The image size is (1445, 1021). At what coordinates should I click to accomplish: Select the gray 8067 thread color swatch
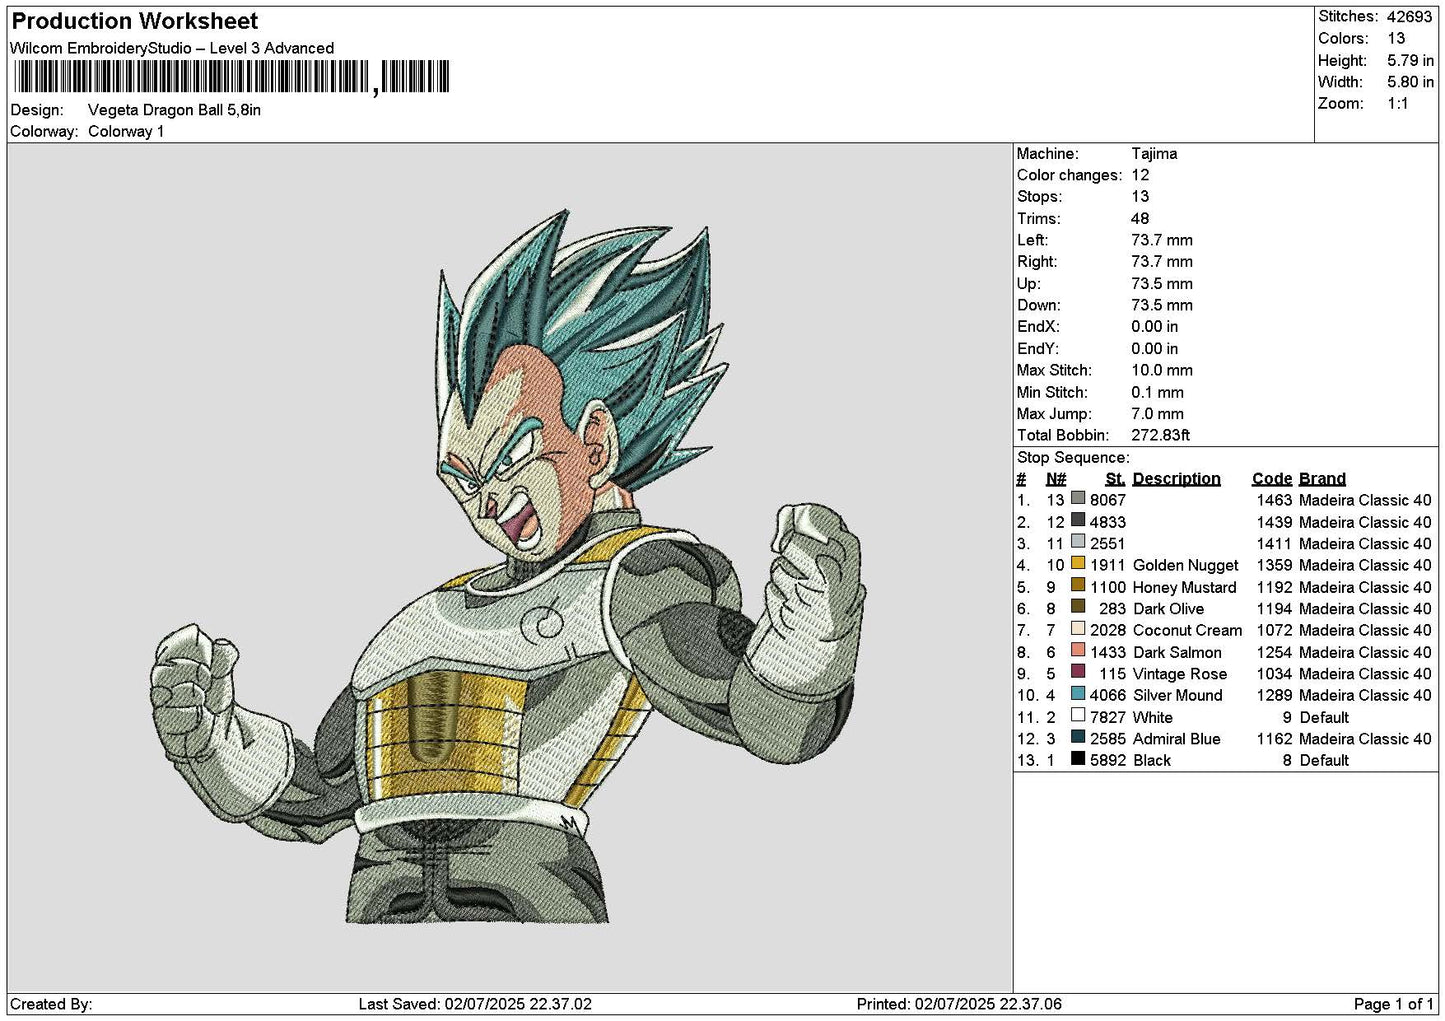click(x=1078, y=498)
